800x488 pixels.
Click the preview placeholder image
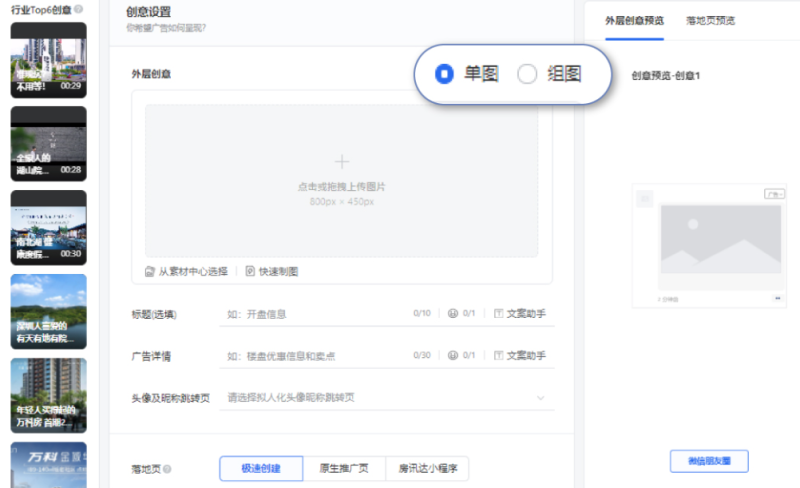(720, 239)
